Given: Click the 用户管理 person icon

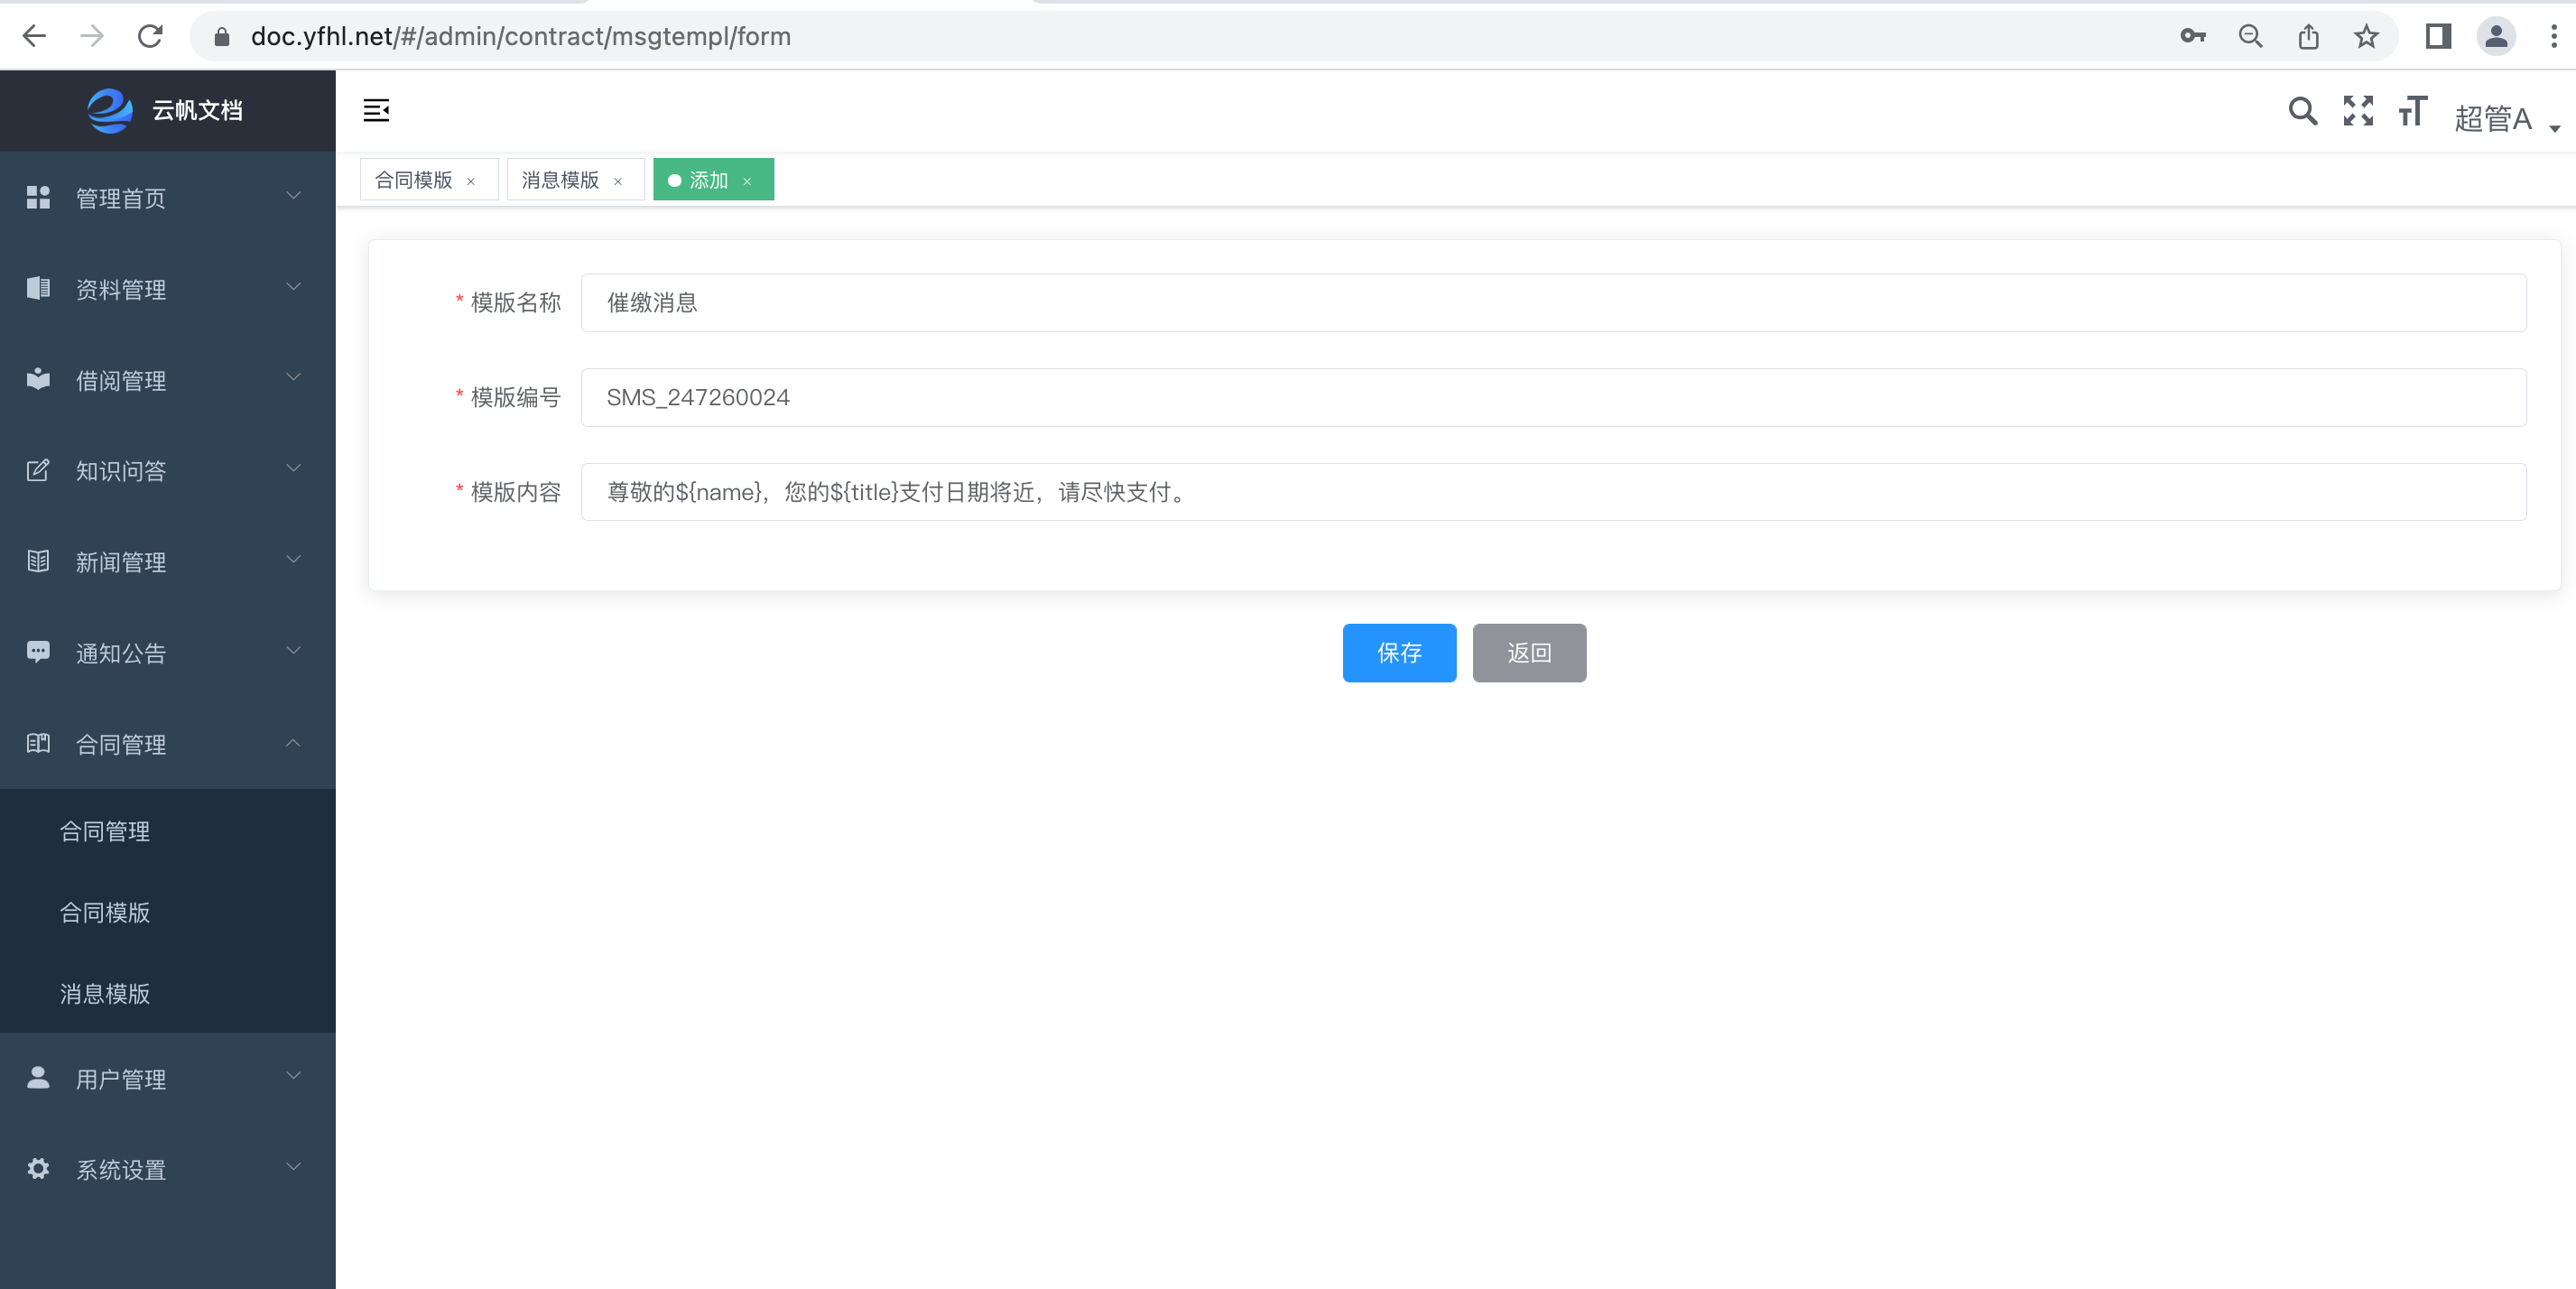Looking at the screenshot, I should (x=38, y=1078).
